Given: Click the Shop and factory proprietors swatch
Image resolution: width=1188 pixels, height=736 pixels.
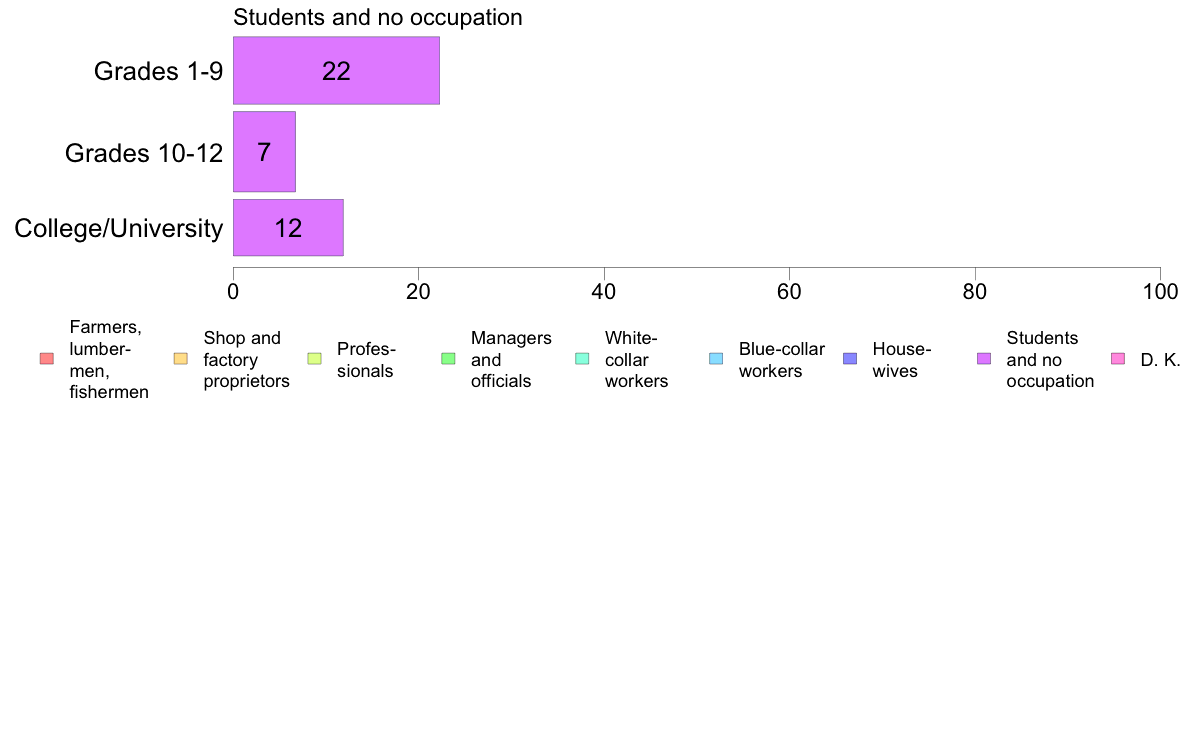Looking at the screenshot, I should (180, 359).
